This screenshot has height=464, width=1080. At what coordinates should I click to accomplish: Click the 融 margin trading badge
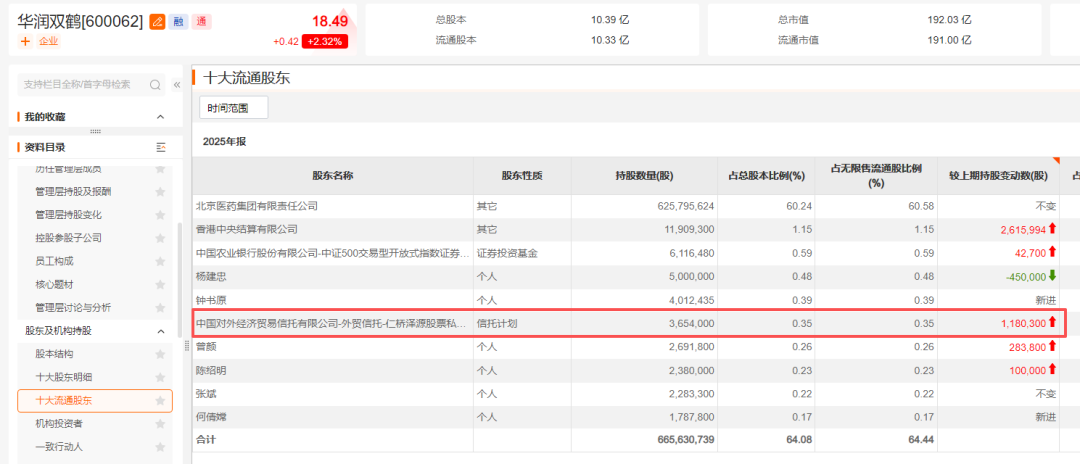pyautogui.click(x=177, y=21)
